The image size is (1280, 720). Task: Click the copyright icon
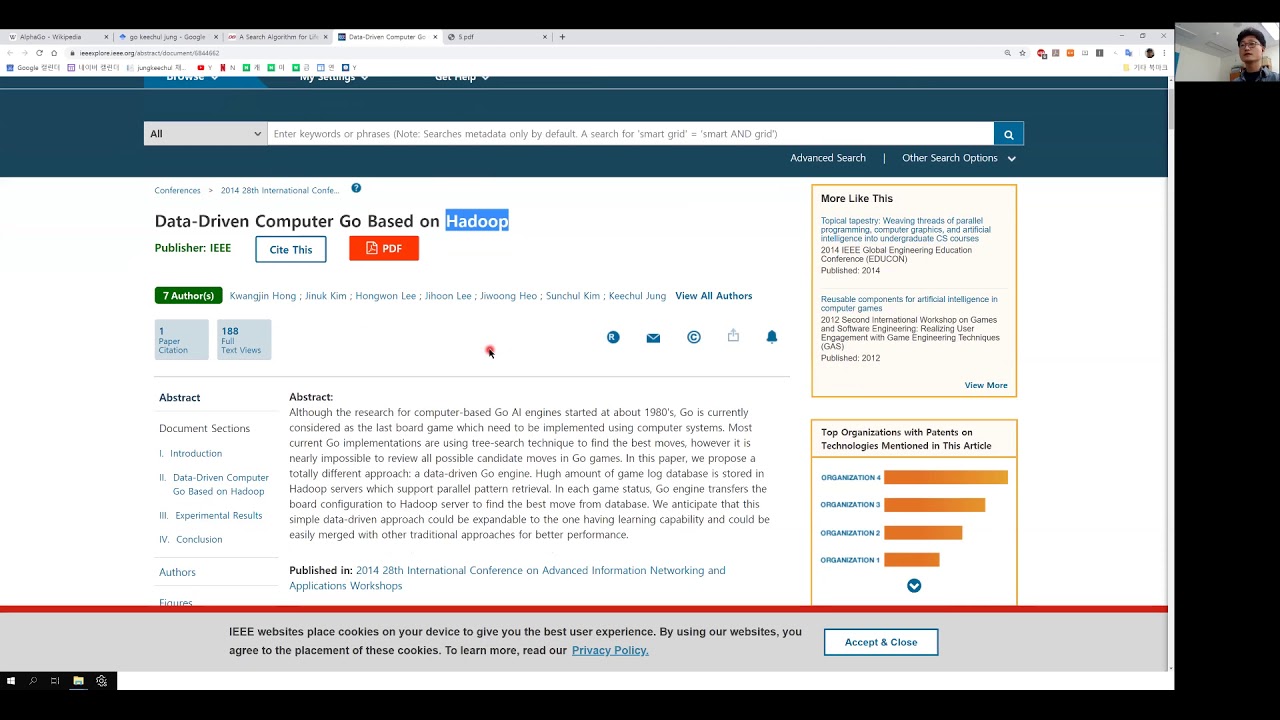[694, 337]
